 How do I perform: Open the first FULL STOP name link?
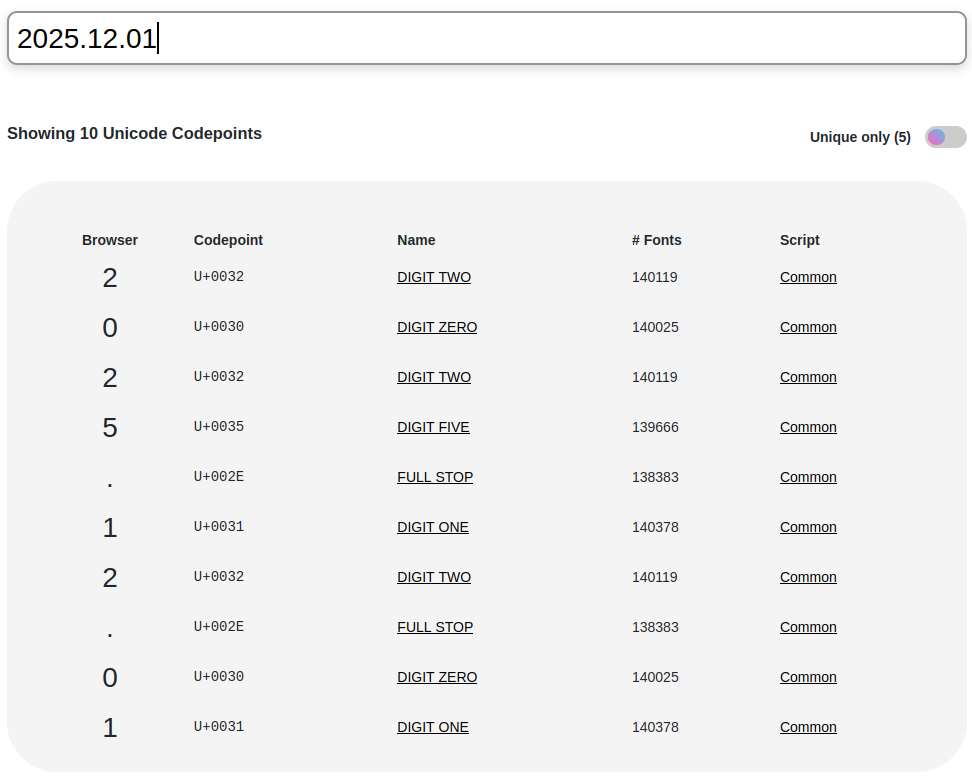[x=434, y=477]
